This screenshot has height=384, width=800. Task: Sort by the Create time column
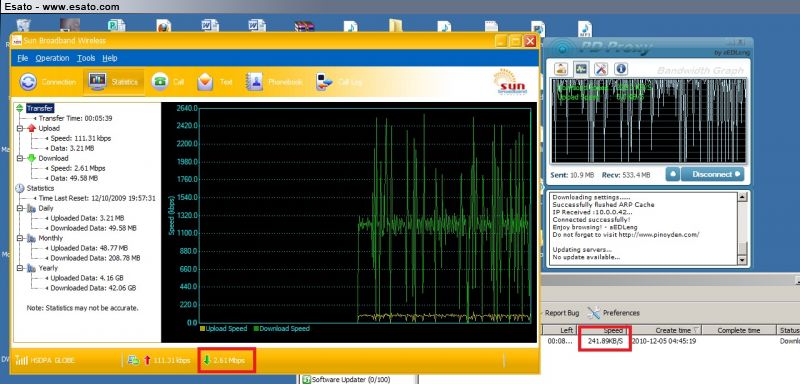(664, 330)
